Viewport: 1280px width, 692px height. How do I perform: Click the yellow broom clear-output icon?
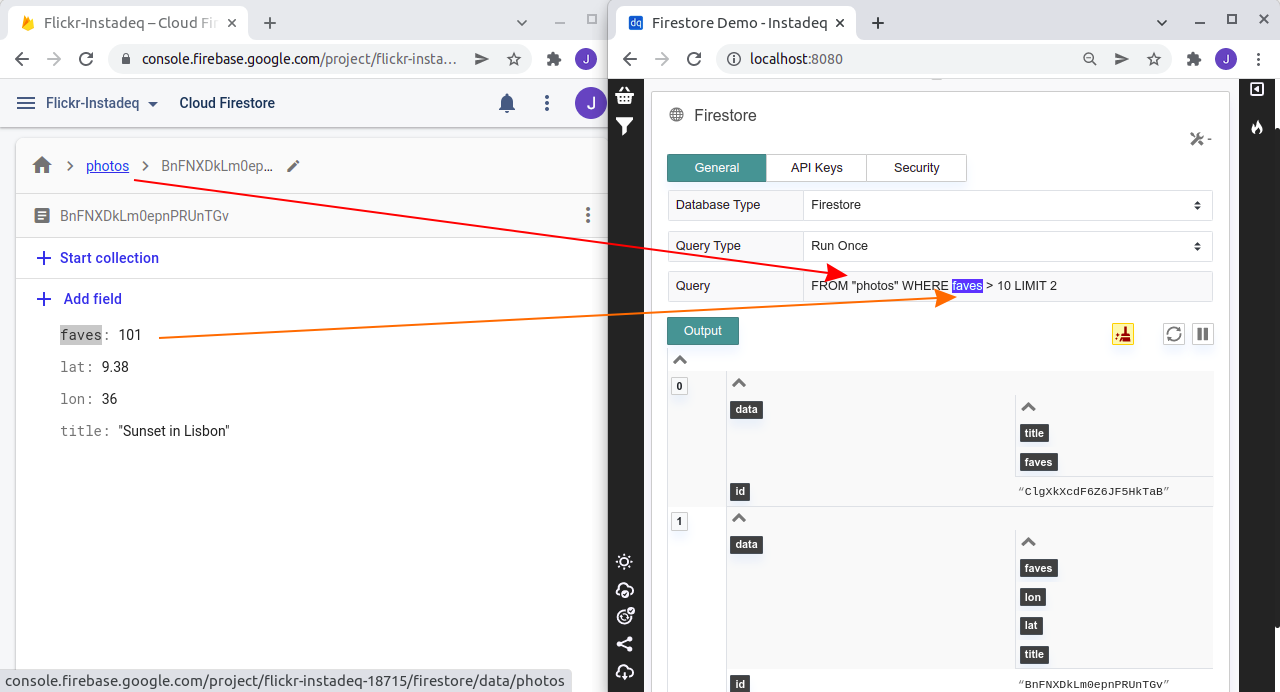click(x=1123, y=334)
